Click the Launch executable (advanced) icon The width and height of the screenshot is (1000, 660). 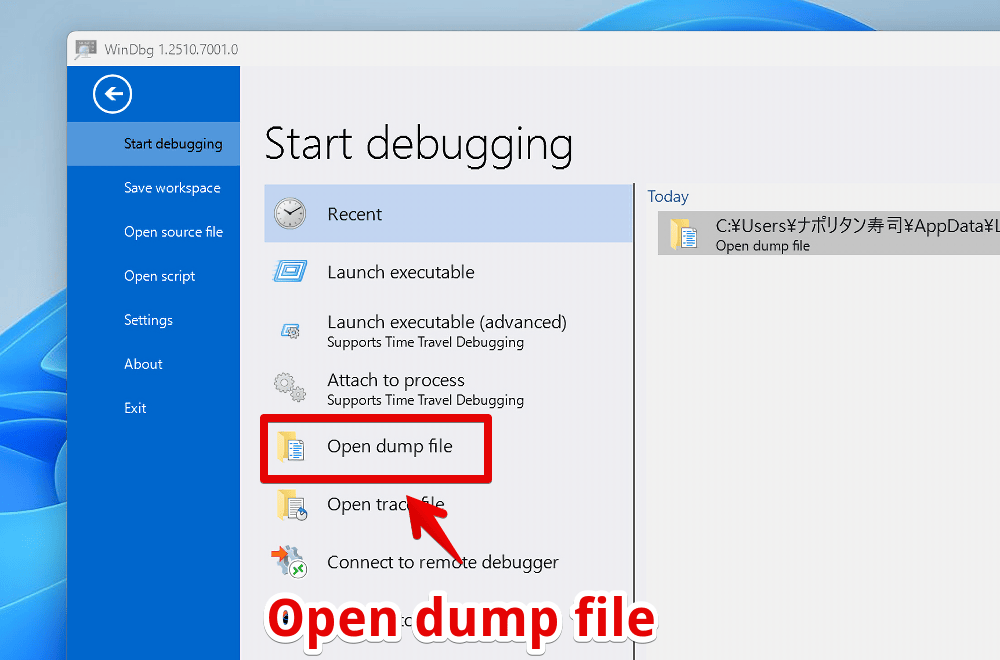tap(290, 330)
